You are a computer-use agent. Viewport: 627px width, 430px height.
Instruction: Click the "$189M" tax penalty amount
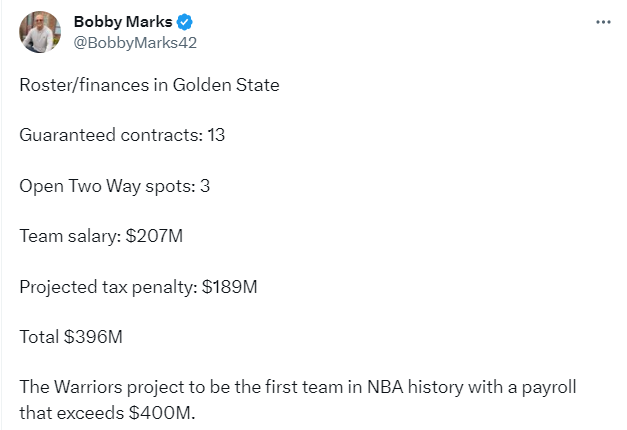click(230, 287)
